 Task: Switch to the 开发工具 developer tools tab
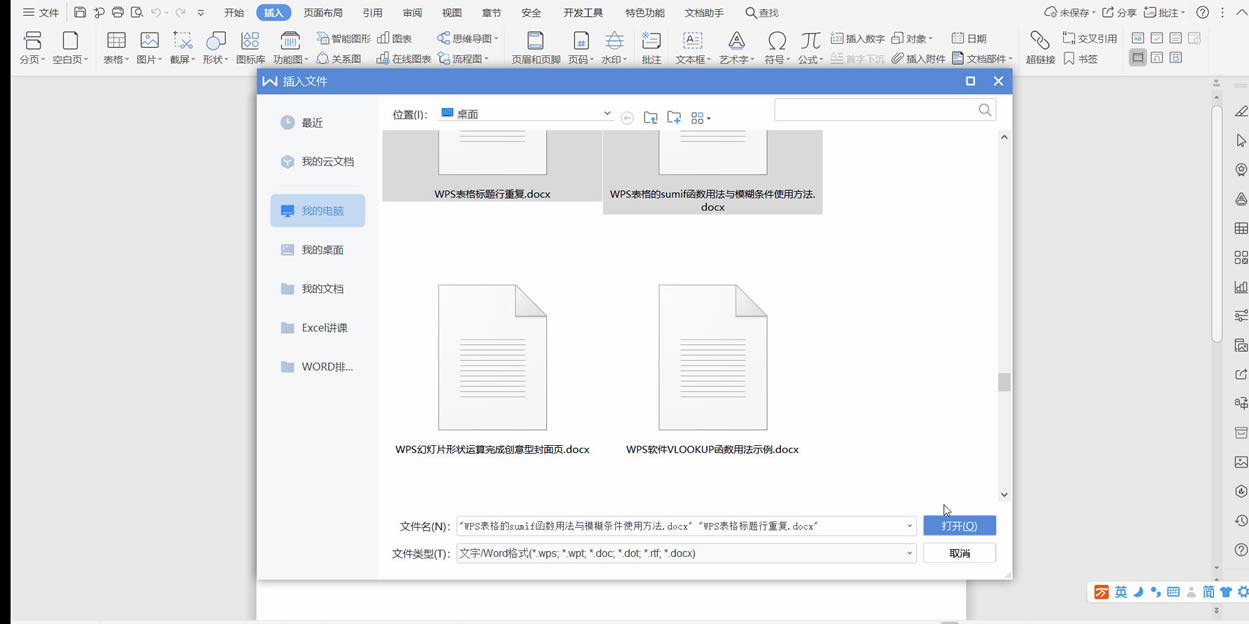pyautogui.click(x=583, y=13)
